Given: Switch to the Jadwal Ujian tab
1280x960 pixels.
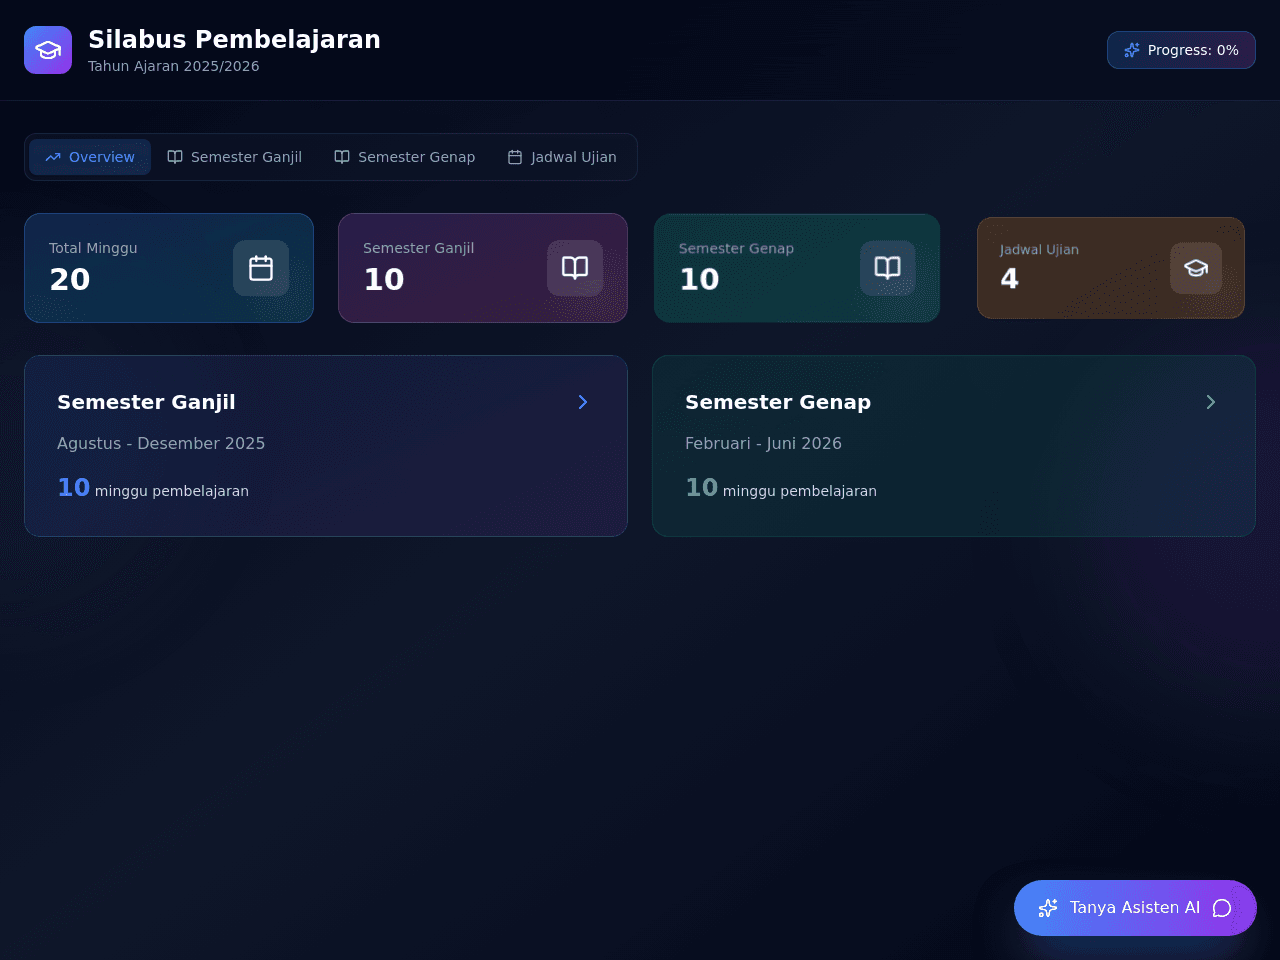Looking at the screenshot, I should (x=562, y=157).
